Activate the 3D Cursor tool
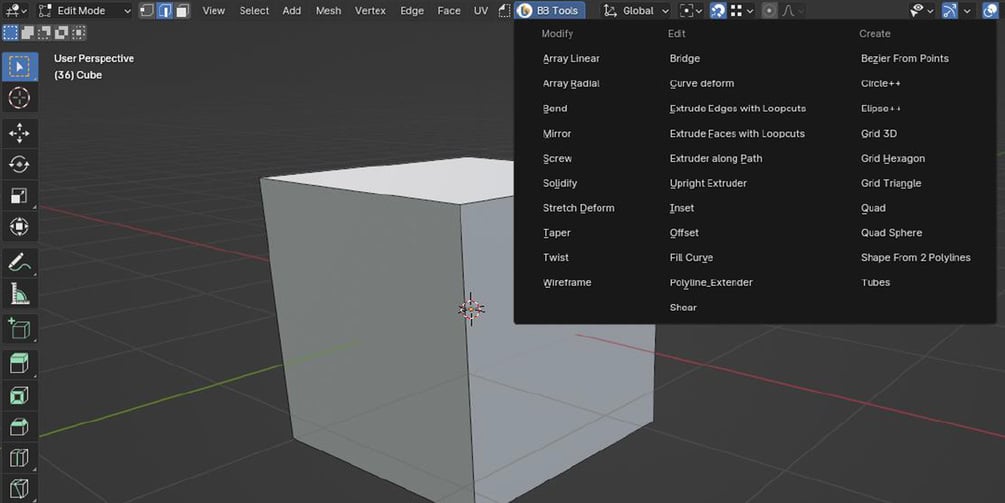This screenshot has width=1005, height=503. 19,98
